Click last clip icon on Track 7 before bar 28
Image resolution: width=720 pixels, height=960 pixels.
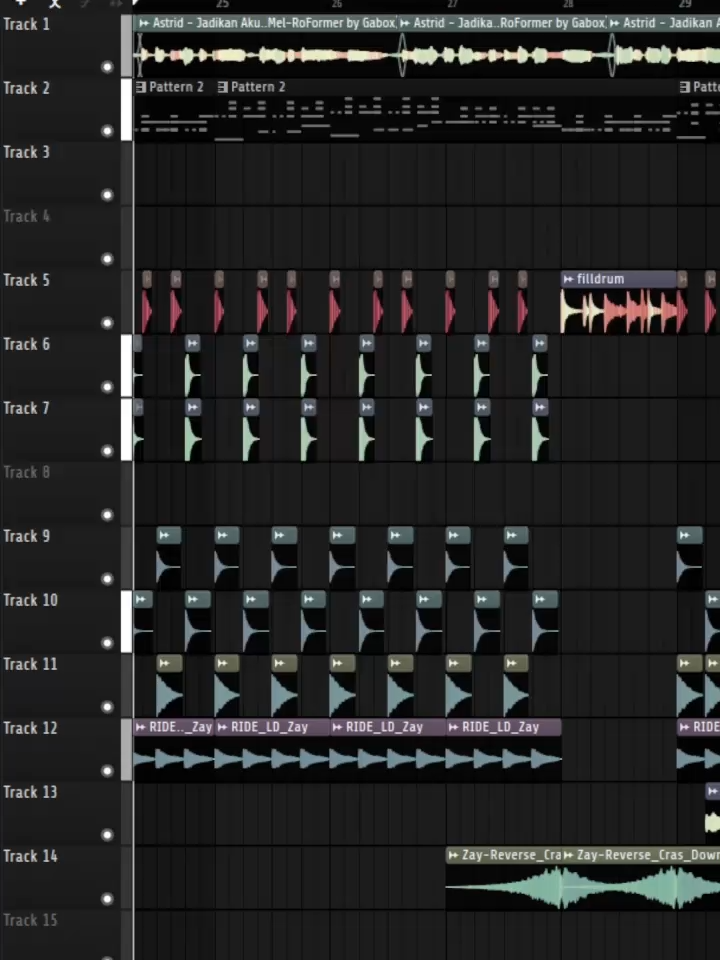coord(539,407)
